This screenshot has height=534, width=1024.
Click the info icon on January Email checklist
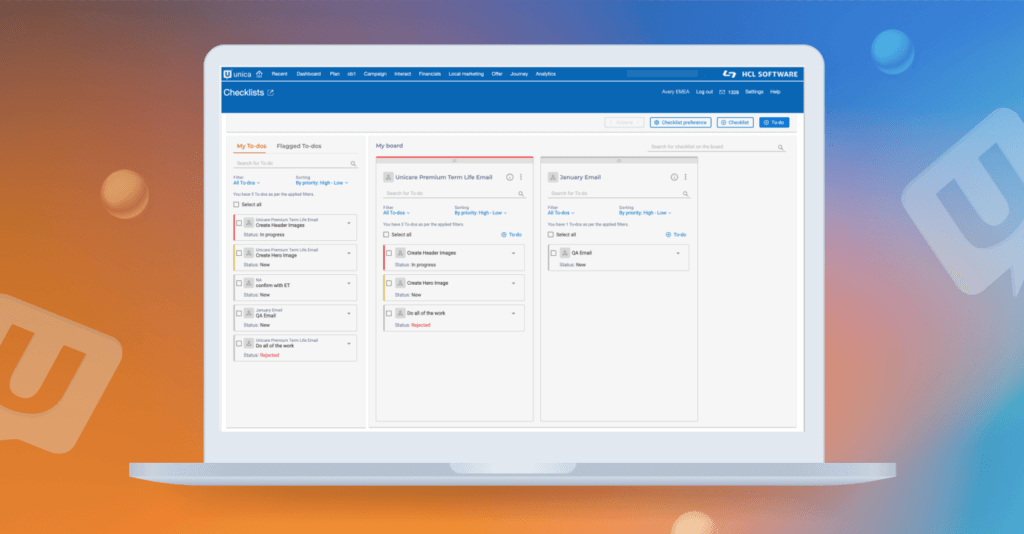pos(675,177)
